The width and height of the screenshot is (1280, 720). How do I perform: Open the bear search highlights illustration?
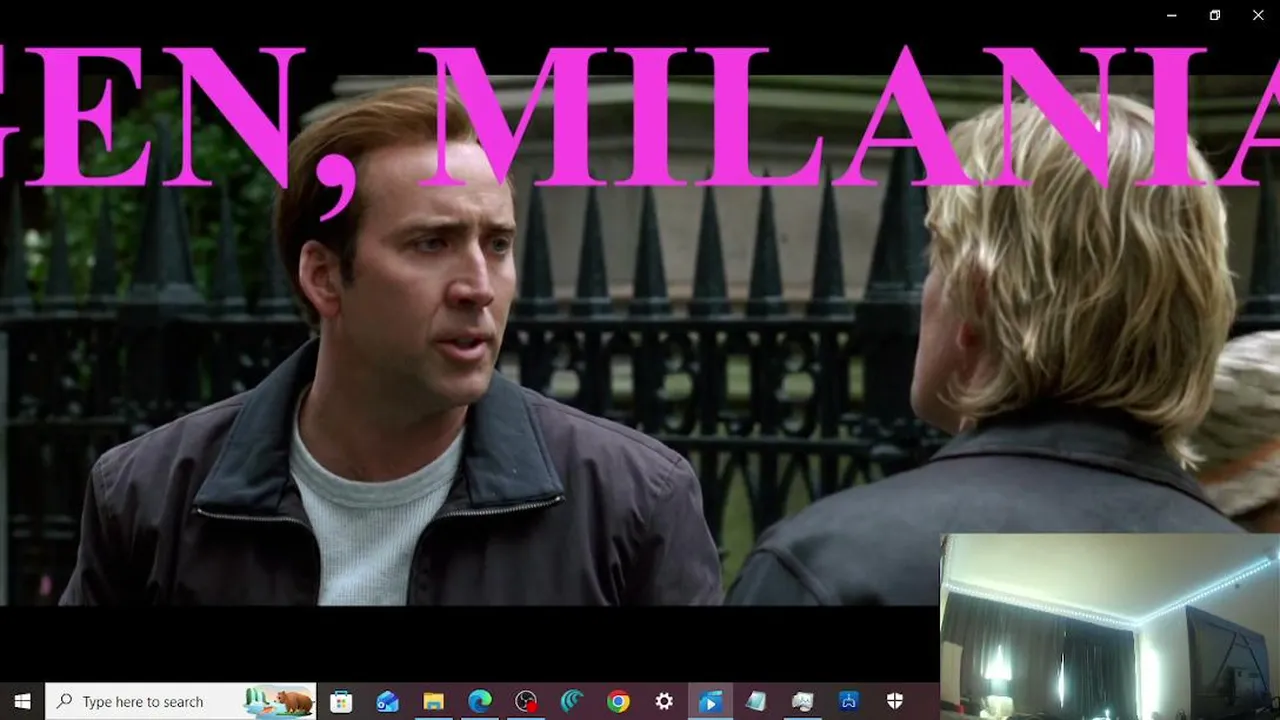pyautogui.click(x=279, y=702)
